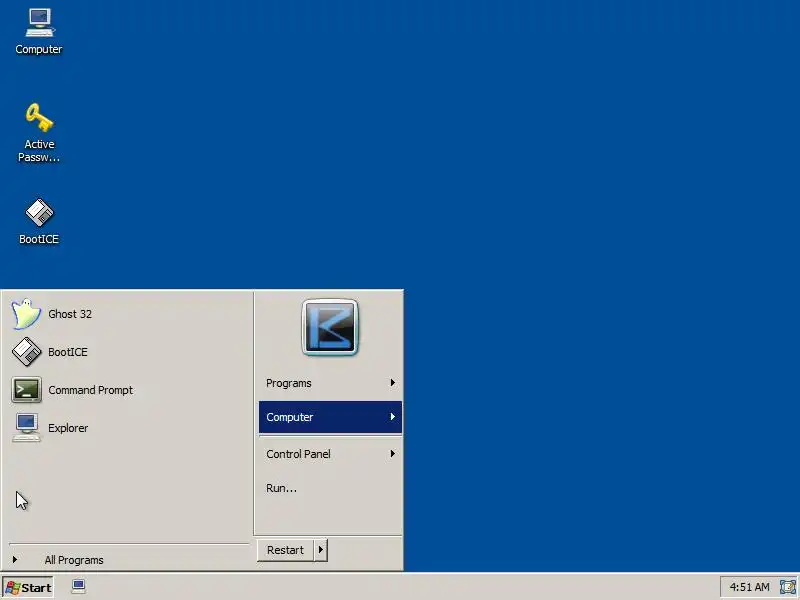Click the taskbar quick launch computer icon
Screen dimensions: 800x600
[79, 587]
